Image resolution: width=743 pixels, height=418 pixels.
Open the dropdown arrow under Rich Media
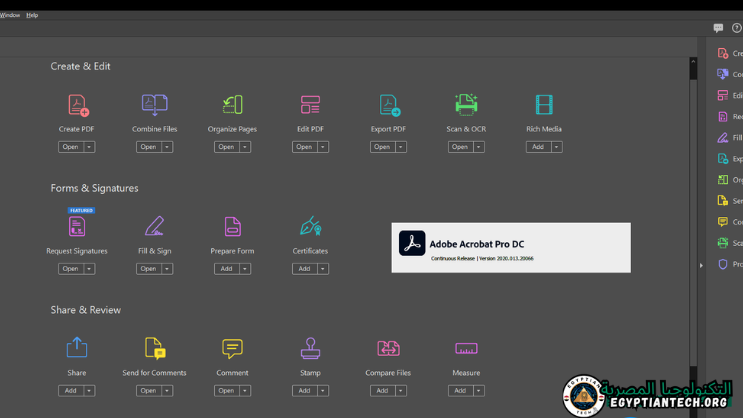click(557, 147)
